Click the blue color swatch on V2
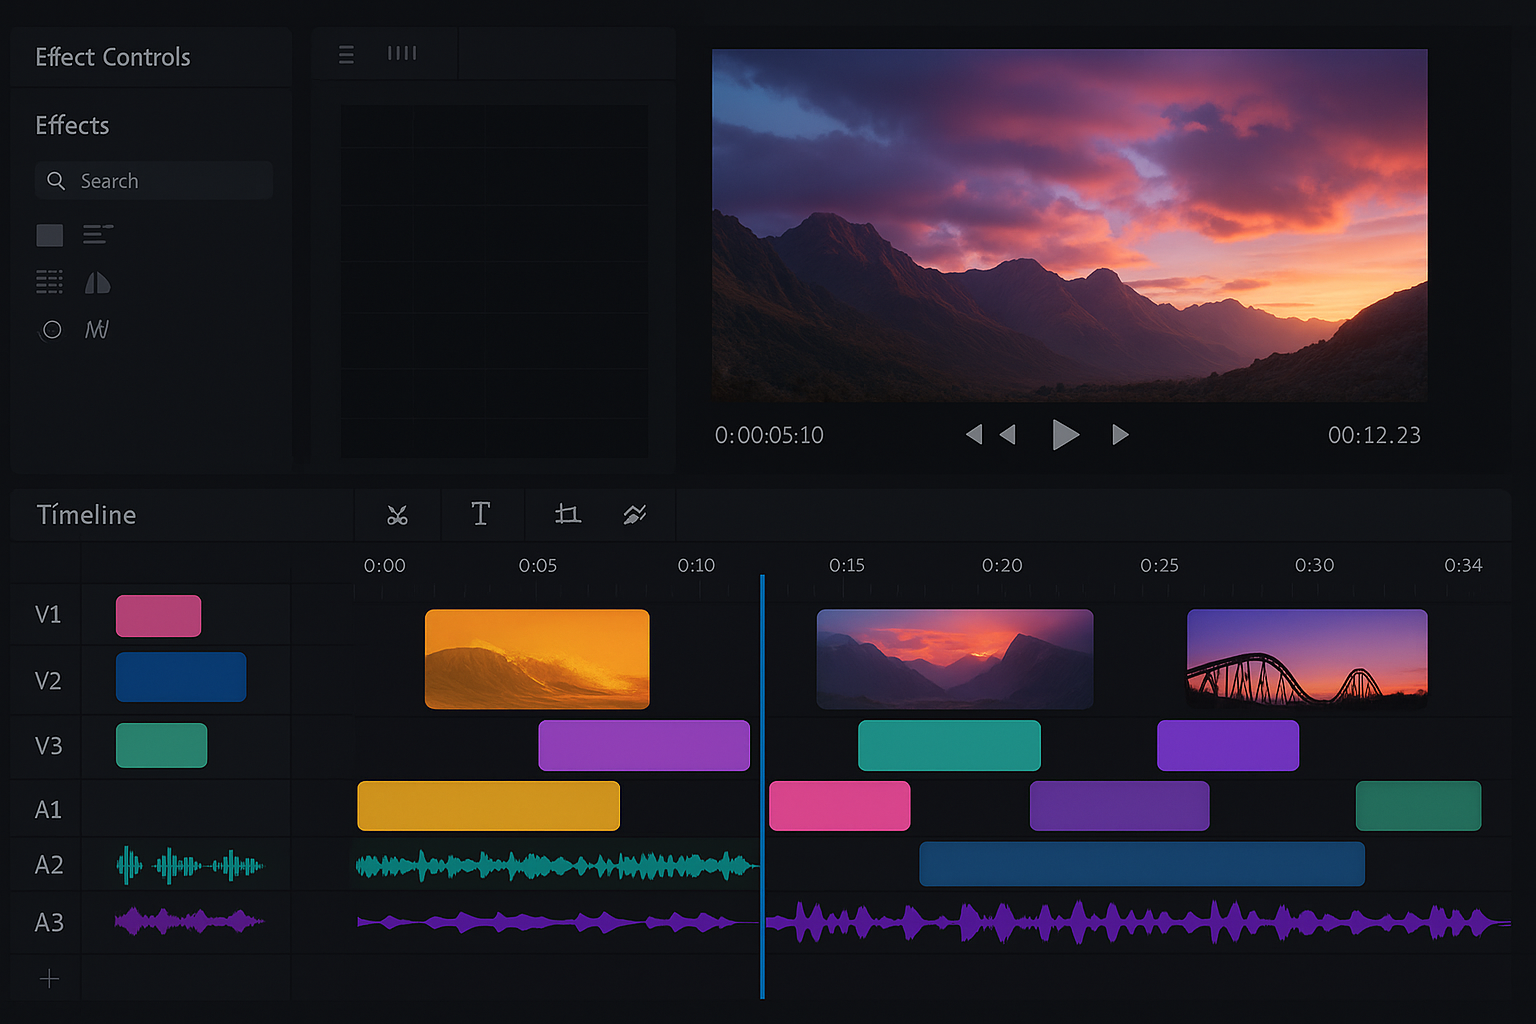 tap(181, 677)
